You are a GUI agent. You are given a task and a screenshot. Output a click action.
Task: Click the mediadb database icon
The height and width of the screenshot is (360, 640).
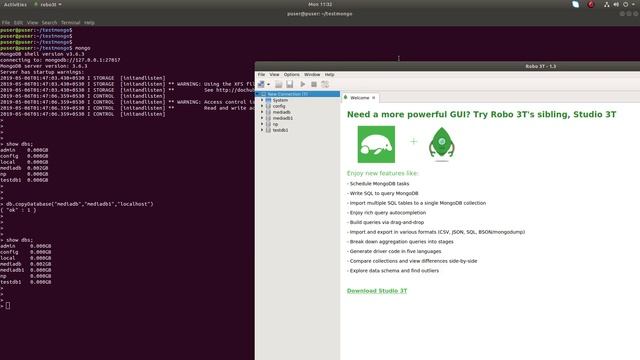268,112
